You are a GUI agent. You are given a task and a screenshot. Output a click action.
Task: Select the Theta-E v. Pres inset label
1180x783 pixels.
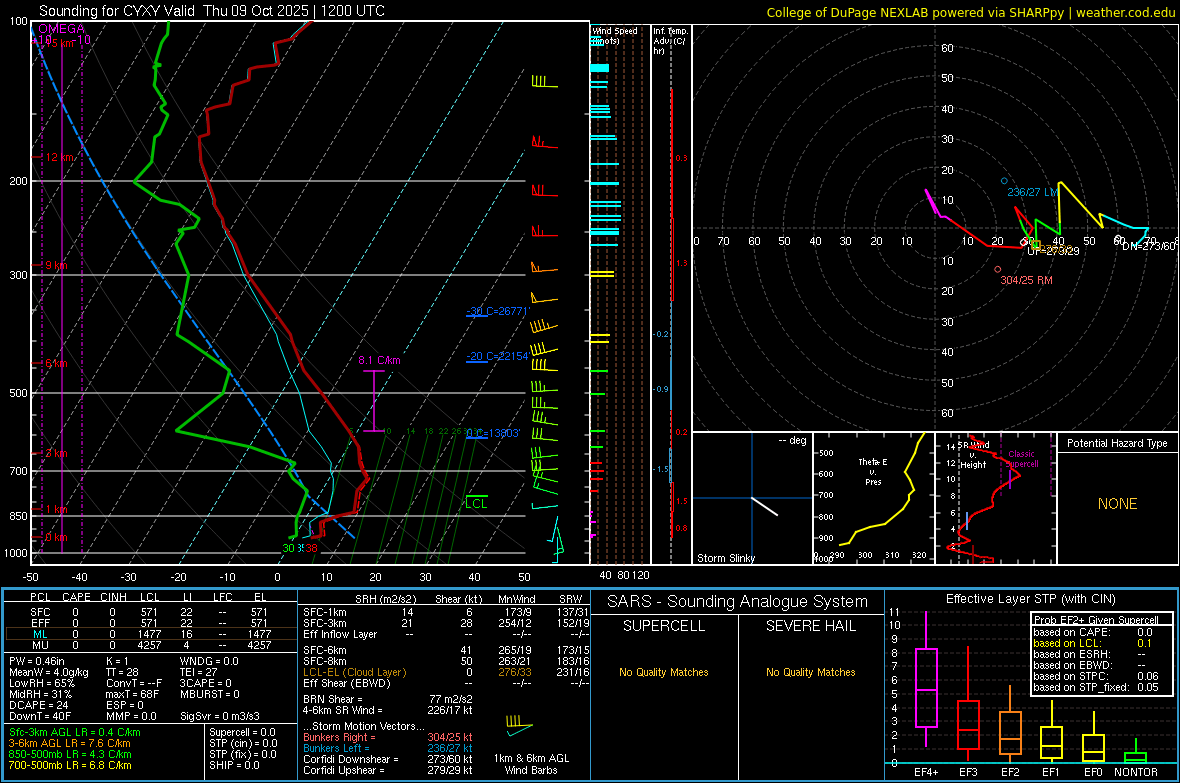(x=873, y=471)
